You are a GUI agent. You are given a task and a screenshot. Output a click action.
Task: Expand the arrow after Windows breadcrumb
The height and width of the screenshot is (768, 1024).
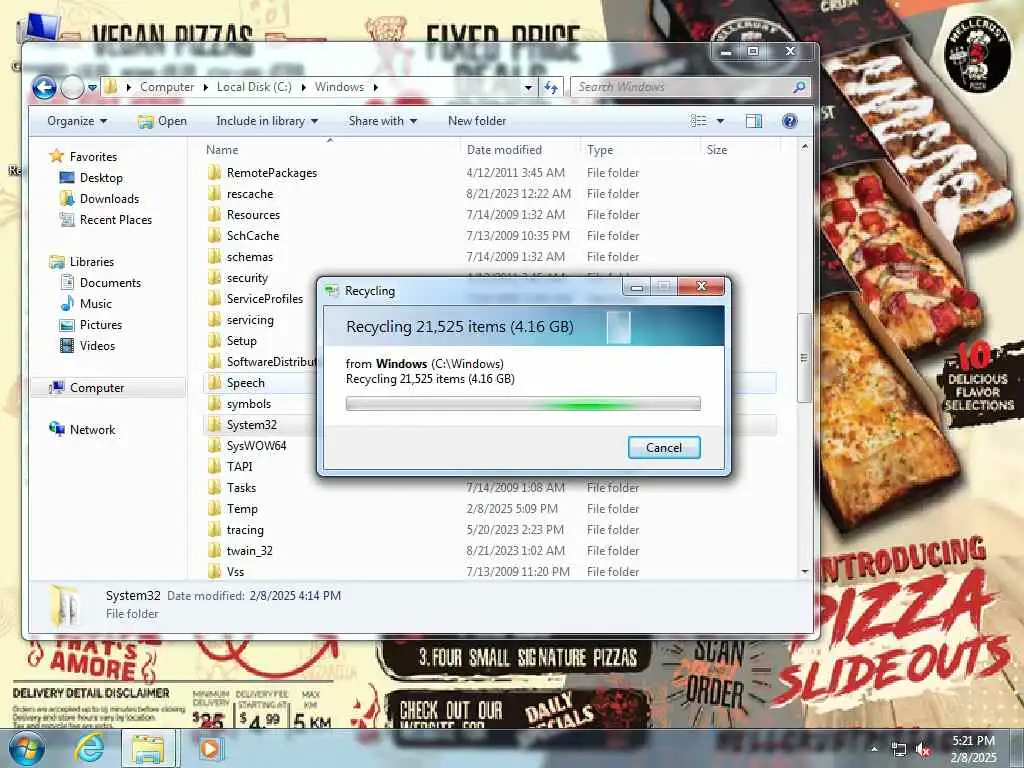pos(376,87)
